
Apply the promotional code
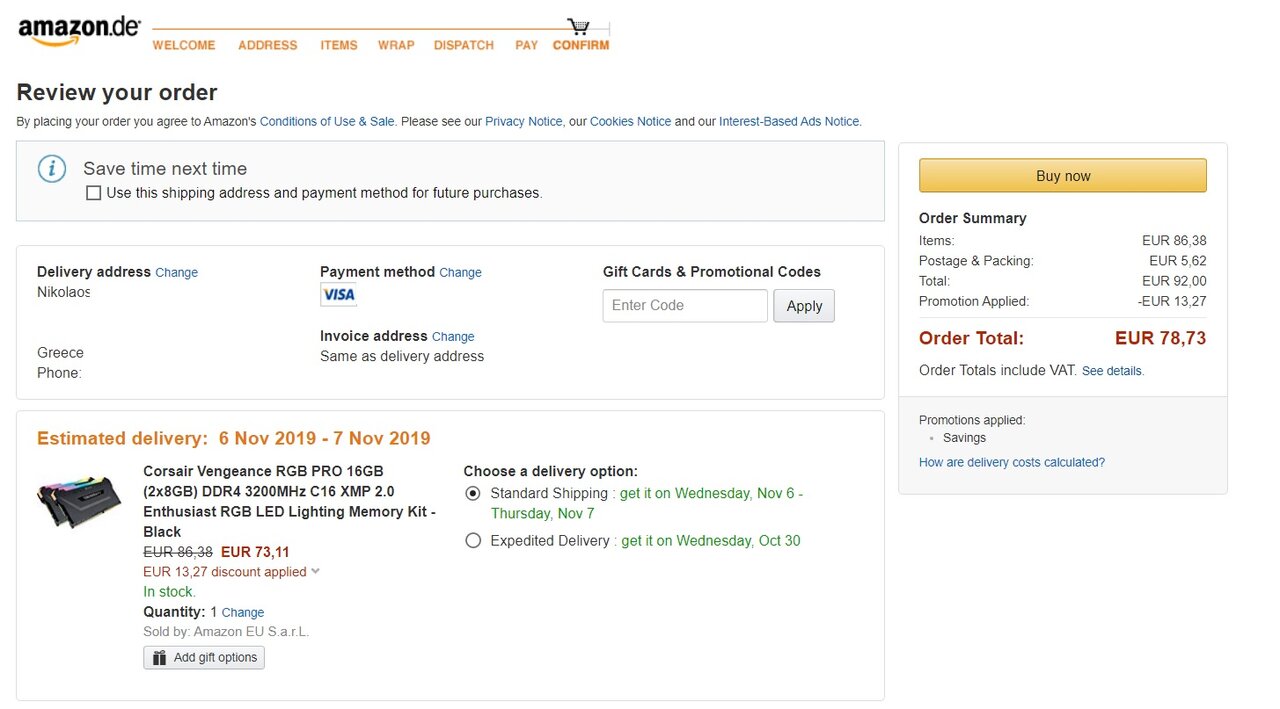tap(804, 306)
